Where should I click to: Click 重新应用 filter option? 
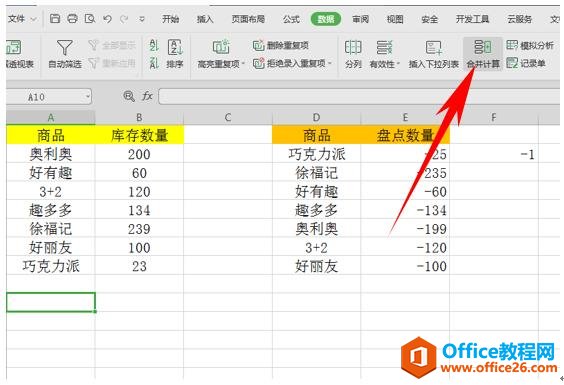[112, 63]
